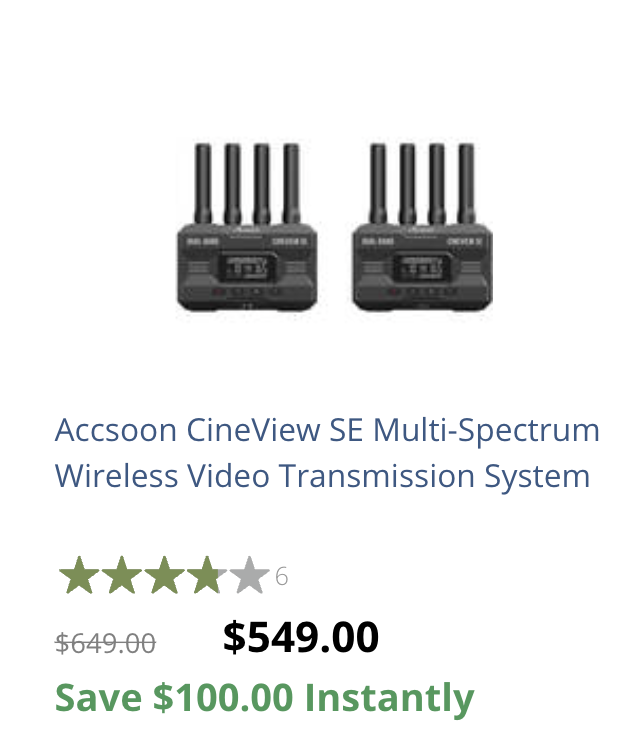Click the gray fifth rating star
Image resolution: width=632 pixels, height=738 pixels.
point(249,576)
